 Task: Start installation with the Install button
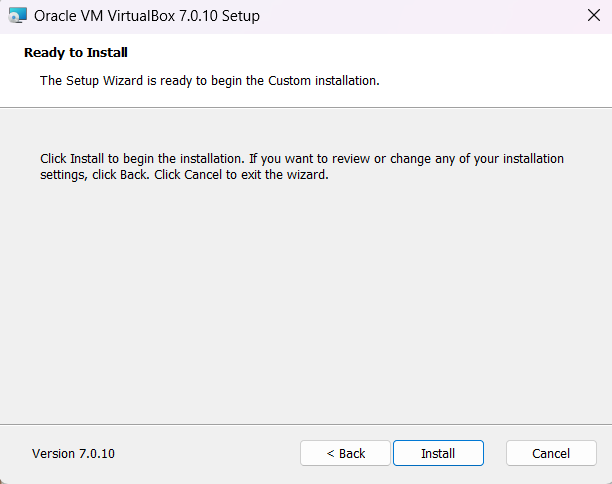438,453
